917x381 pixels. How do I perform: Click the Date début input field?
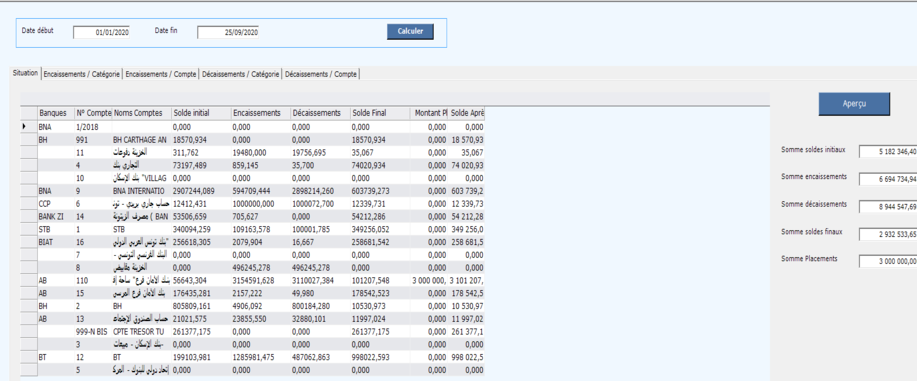pos(102,33)
